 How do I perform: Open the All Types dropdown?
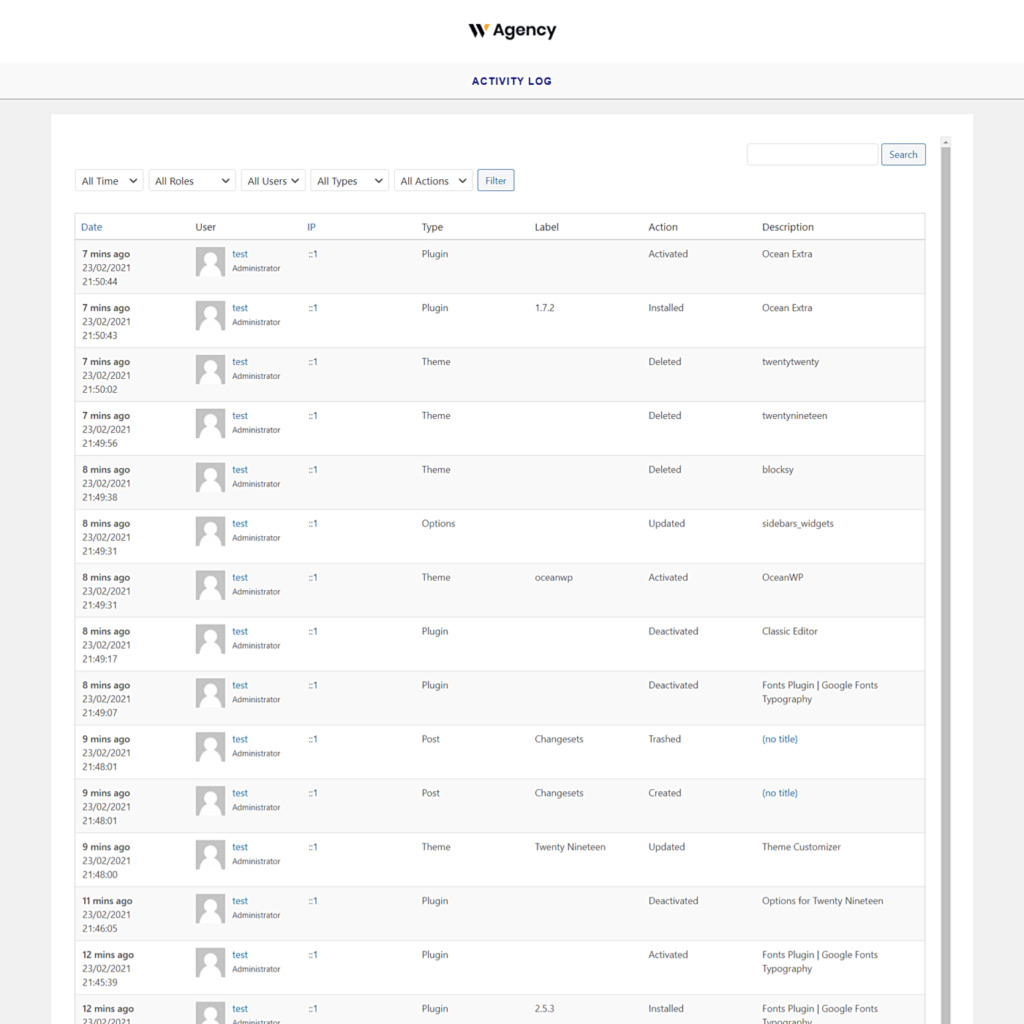(349, 180)
